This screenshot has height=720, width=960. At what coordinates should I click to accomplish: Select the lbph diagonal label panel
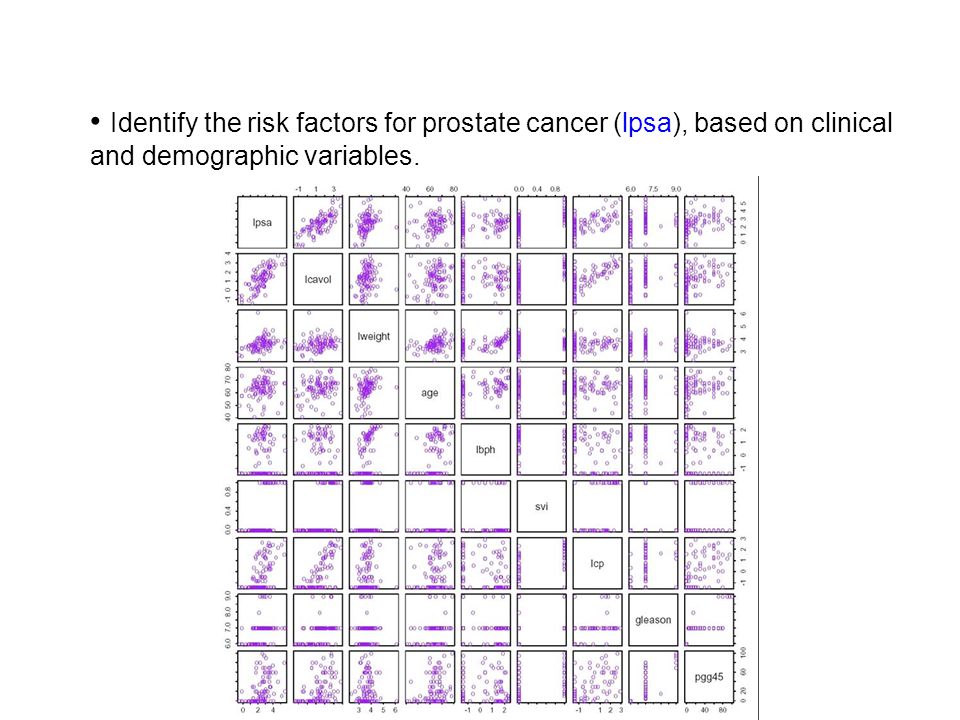point(486,449)
